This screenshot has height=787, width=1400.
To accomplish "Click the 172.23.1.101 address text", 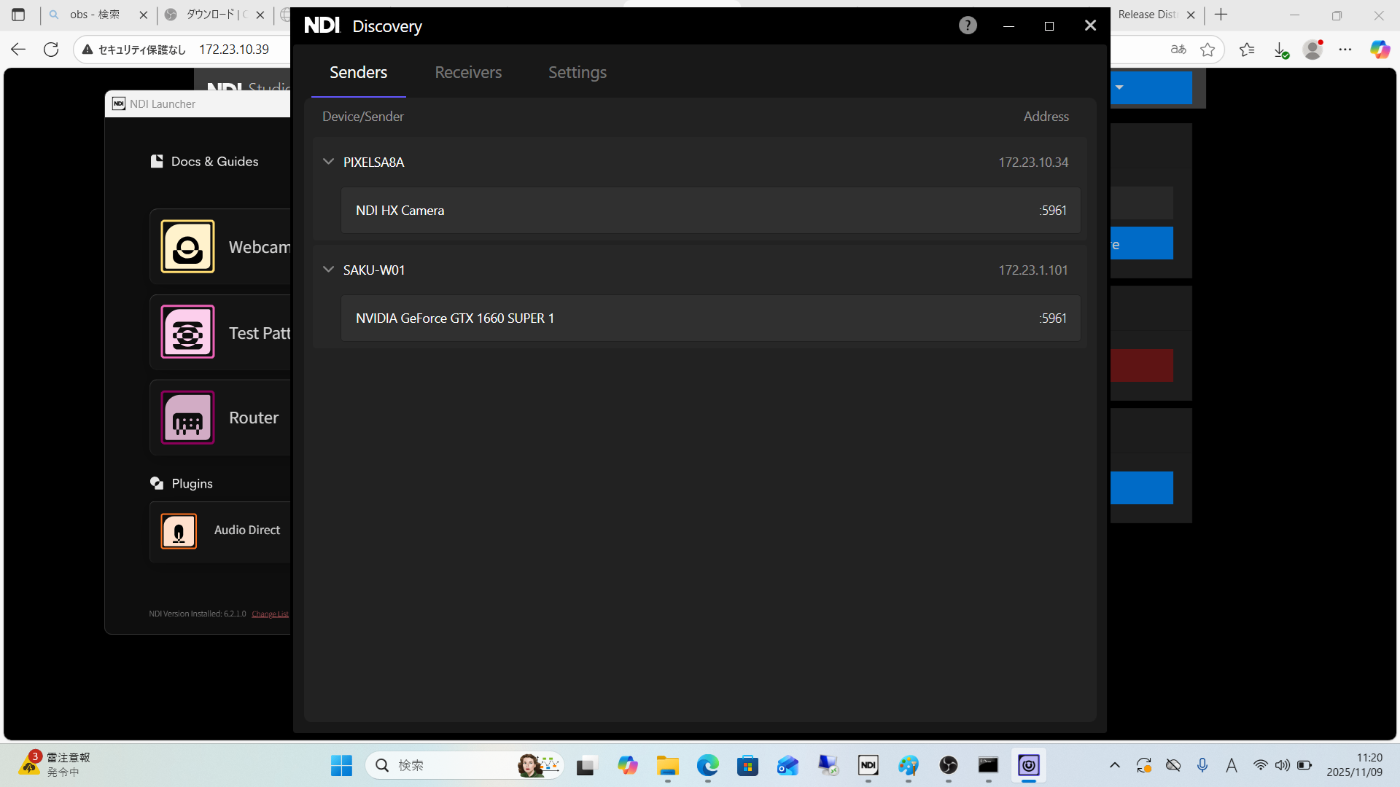I will [x=1033, y=270].
